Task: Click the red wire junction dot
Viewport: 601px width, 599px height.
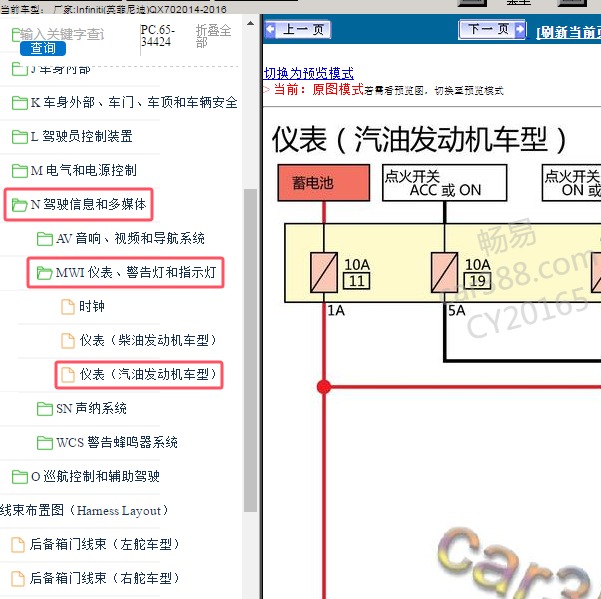Action: (x=324, y=387)
